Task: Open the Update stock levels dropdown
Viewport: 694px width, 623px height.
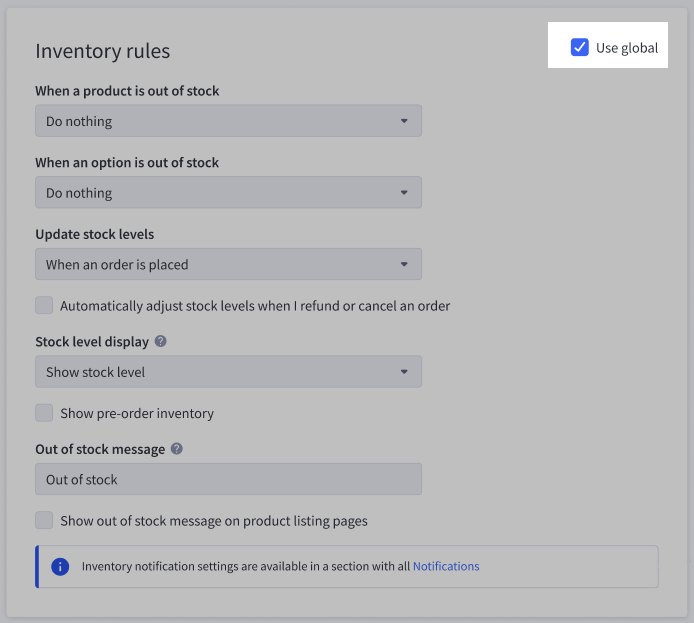Action: point(228,265)
